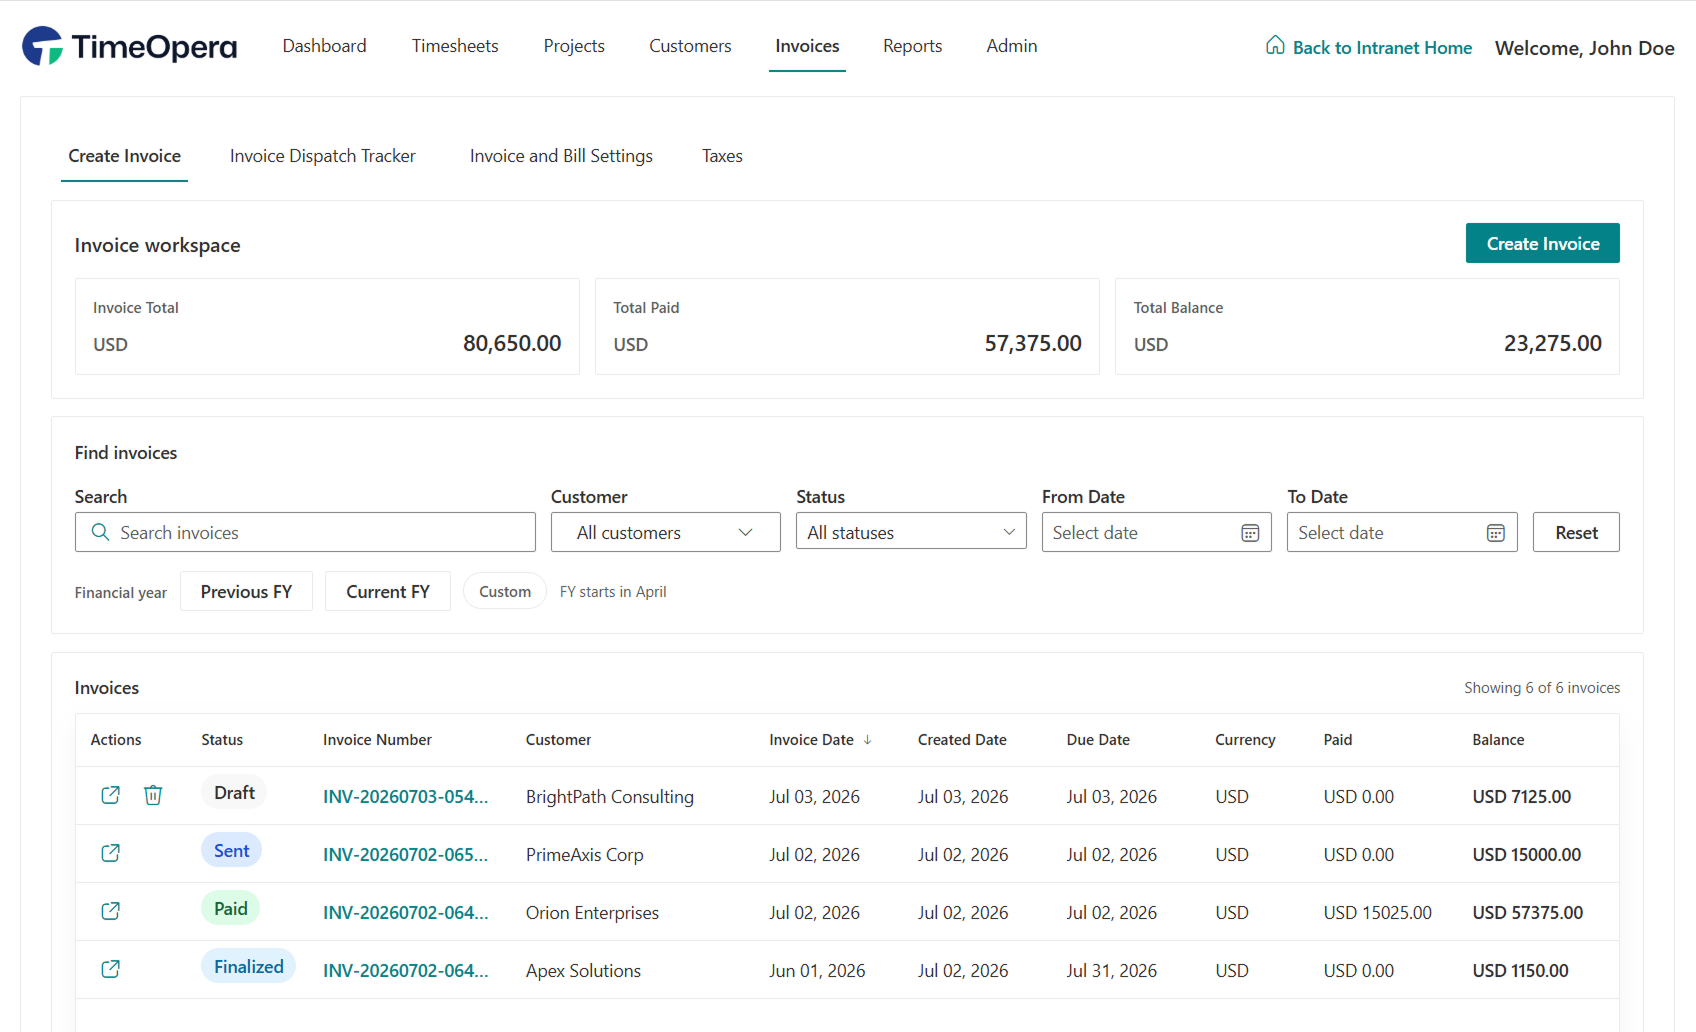Filter by Previous FY
This screenshot has width=1696, height=1032.
[x=246, y=591]
